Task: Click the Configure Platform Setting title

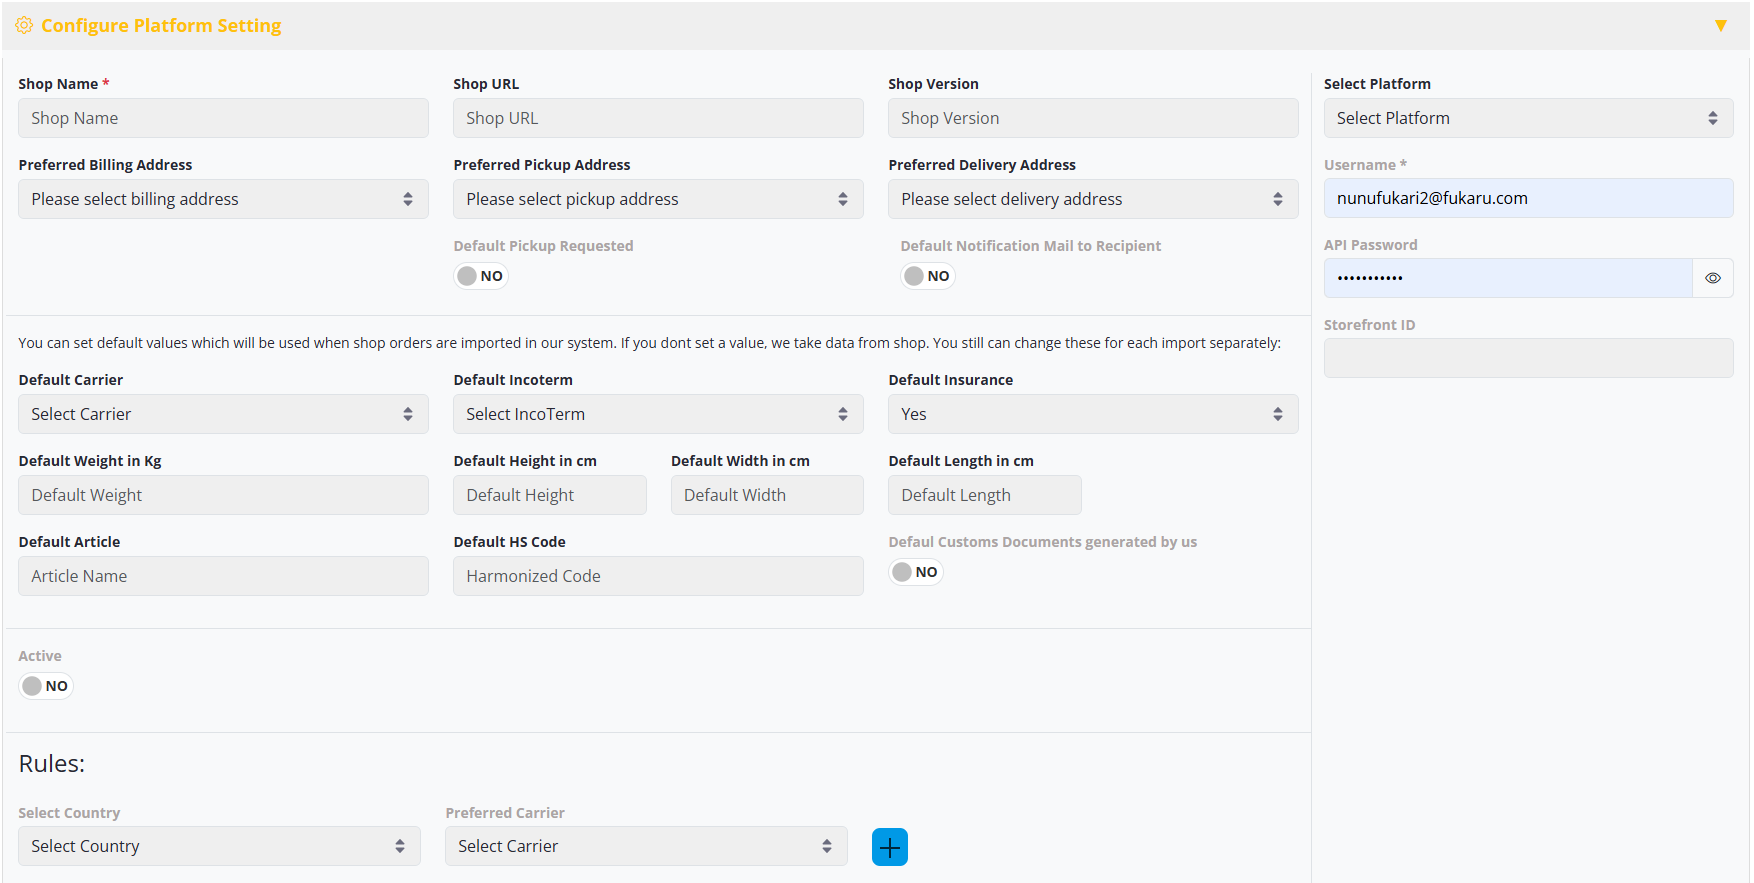Action: point(161,26)
